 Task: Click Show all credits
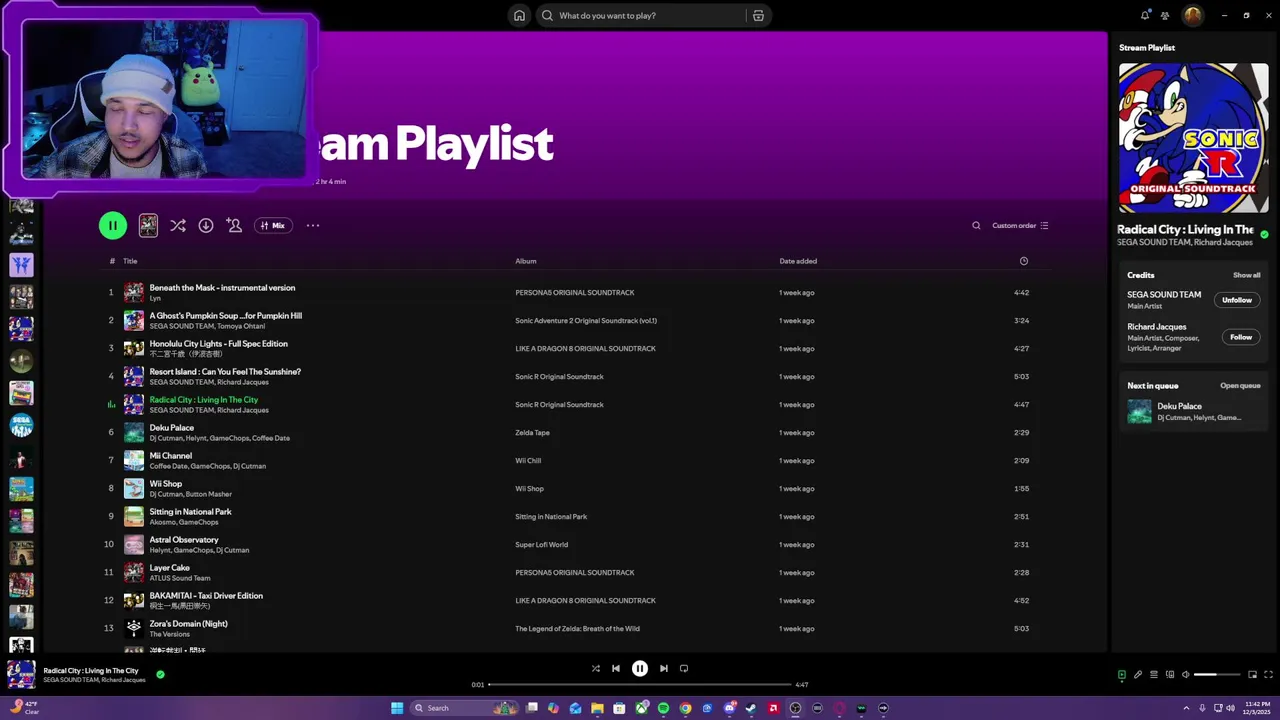click(1246, 275)
